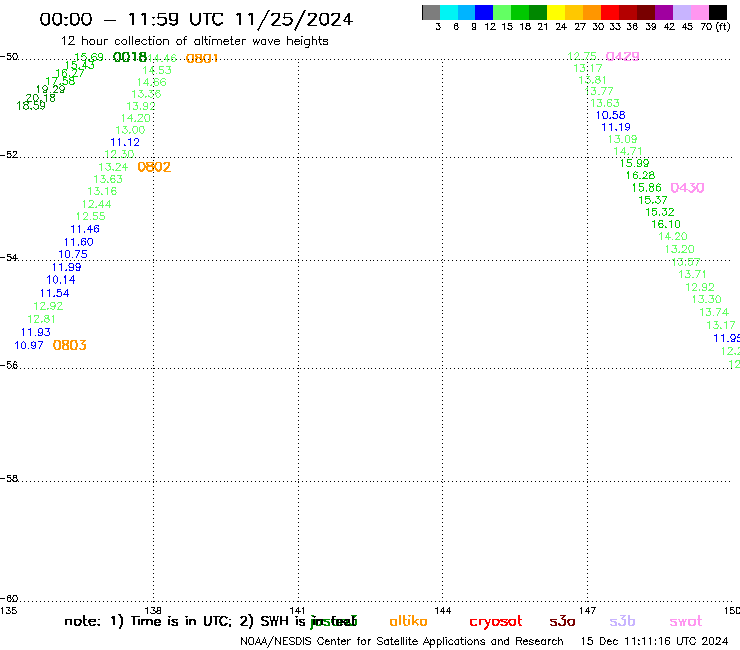Click the green value 16.10
Image resolution: width=740 pixels, height=650 pixels.
666,224
